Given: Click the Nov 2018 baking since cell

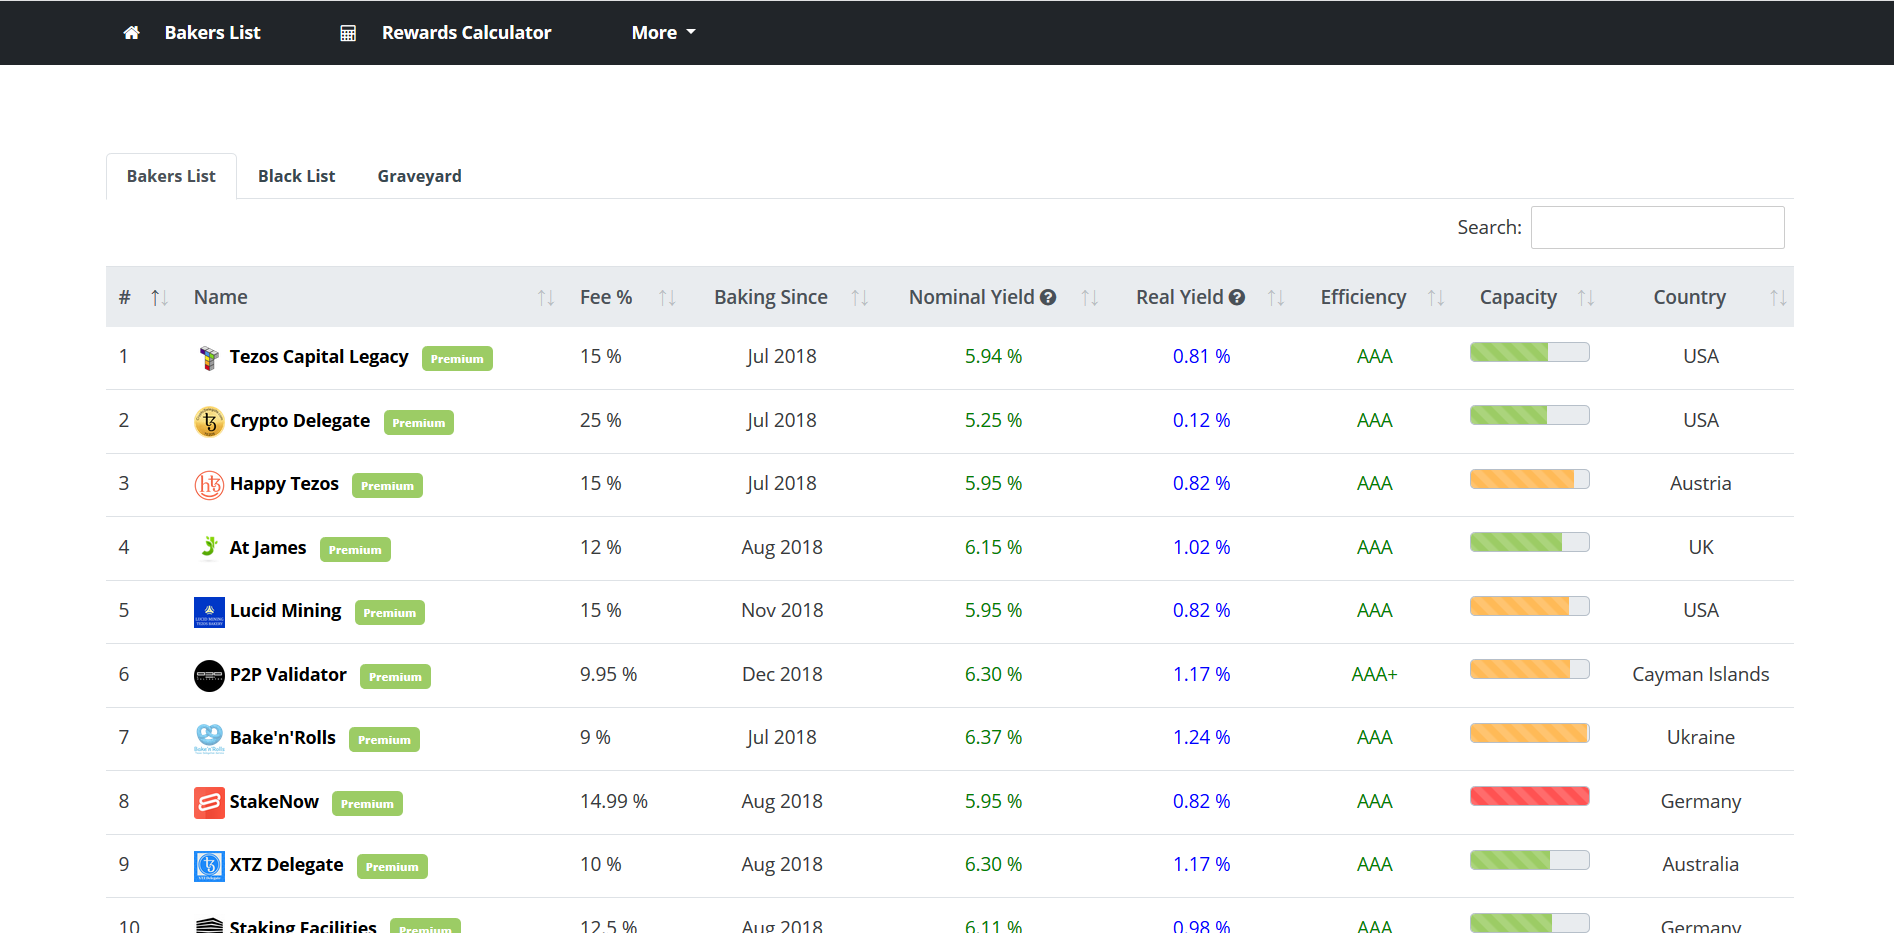Looking at the screenshot, I should (x=782, y=611).
